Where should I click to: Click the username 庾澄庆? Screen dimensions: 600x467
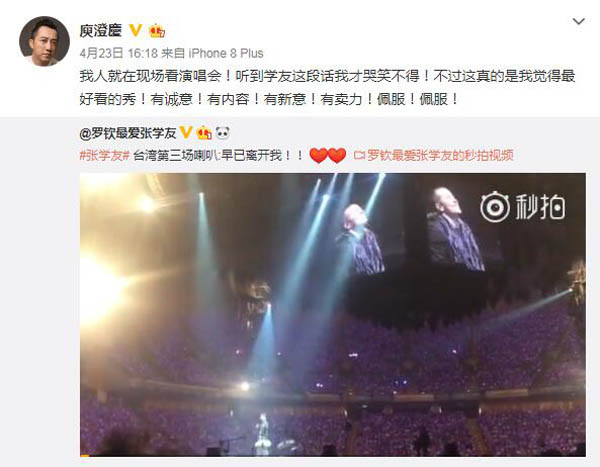(101, 30)
